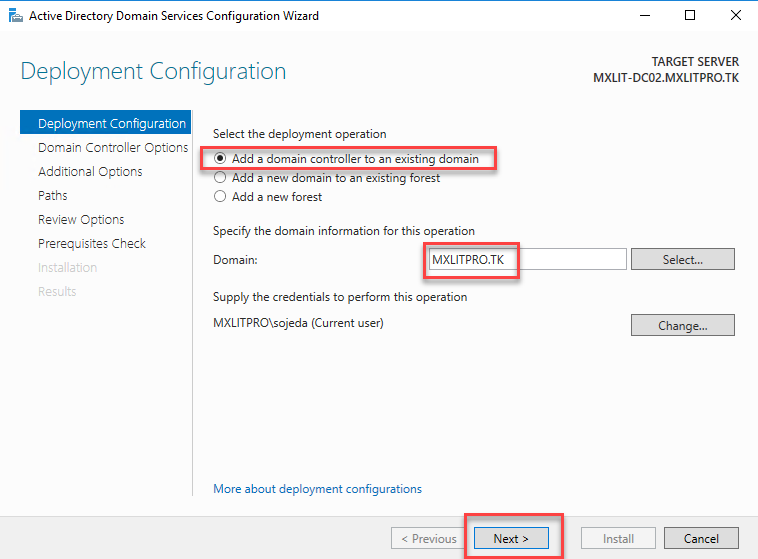Open Additional Options in sidebar
The image size is (758, 559).
[x=90, y=172]
